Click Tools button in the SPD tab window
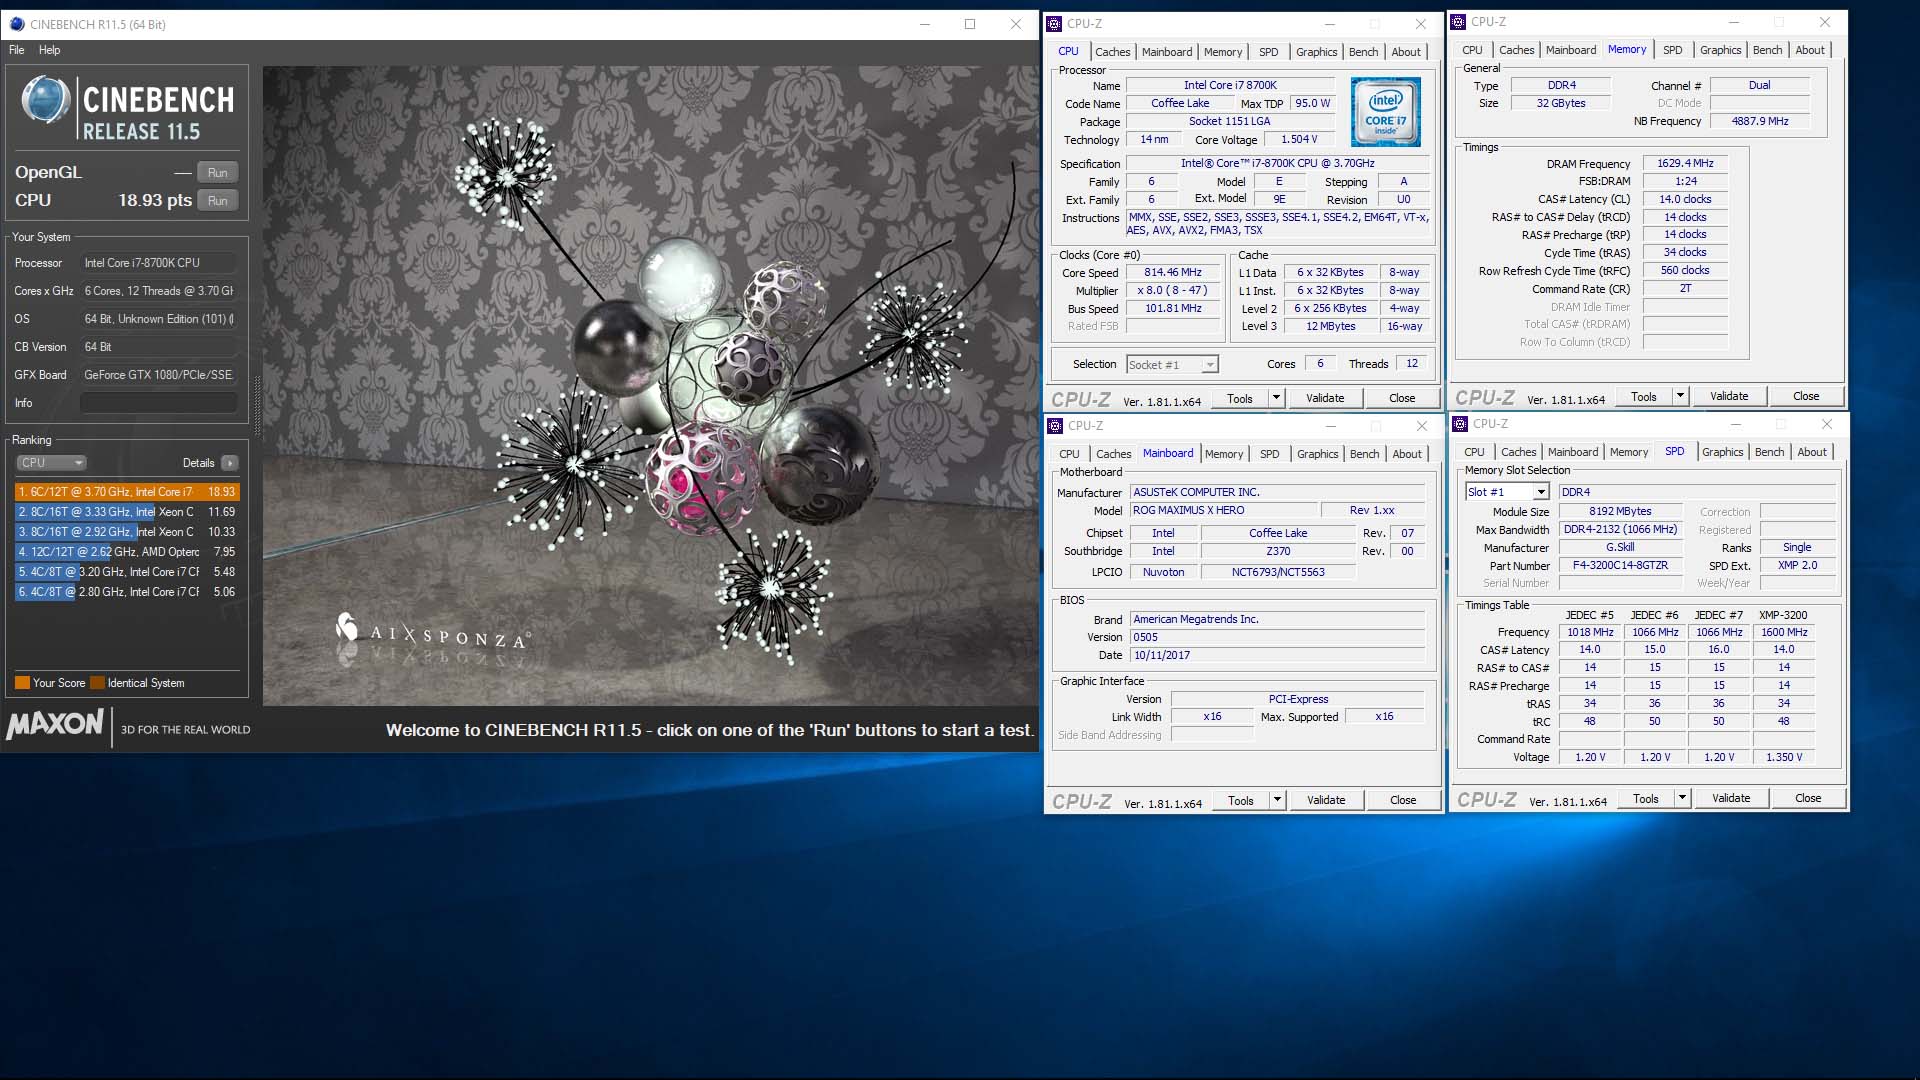The height and width of the screenshot is (1080, 1920). click(x=1646, y=798)
